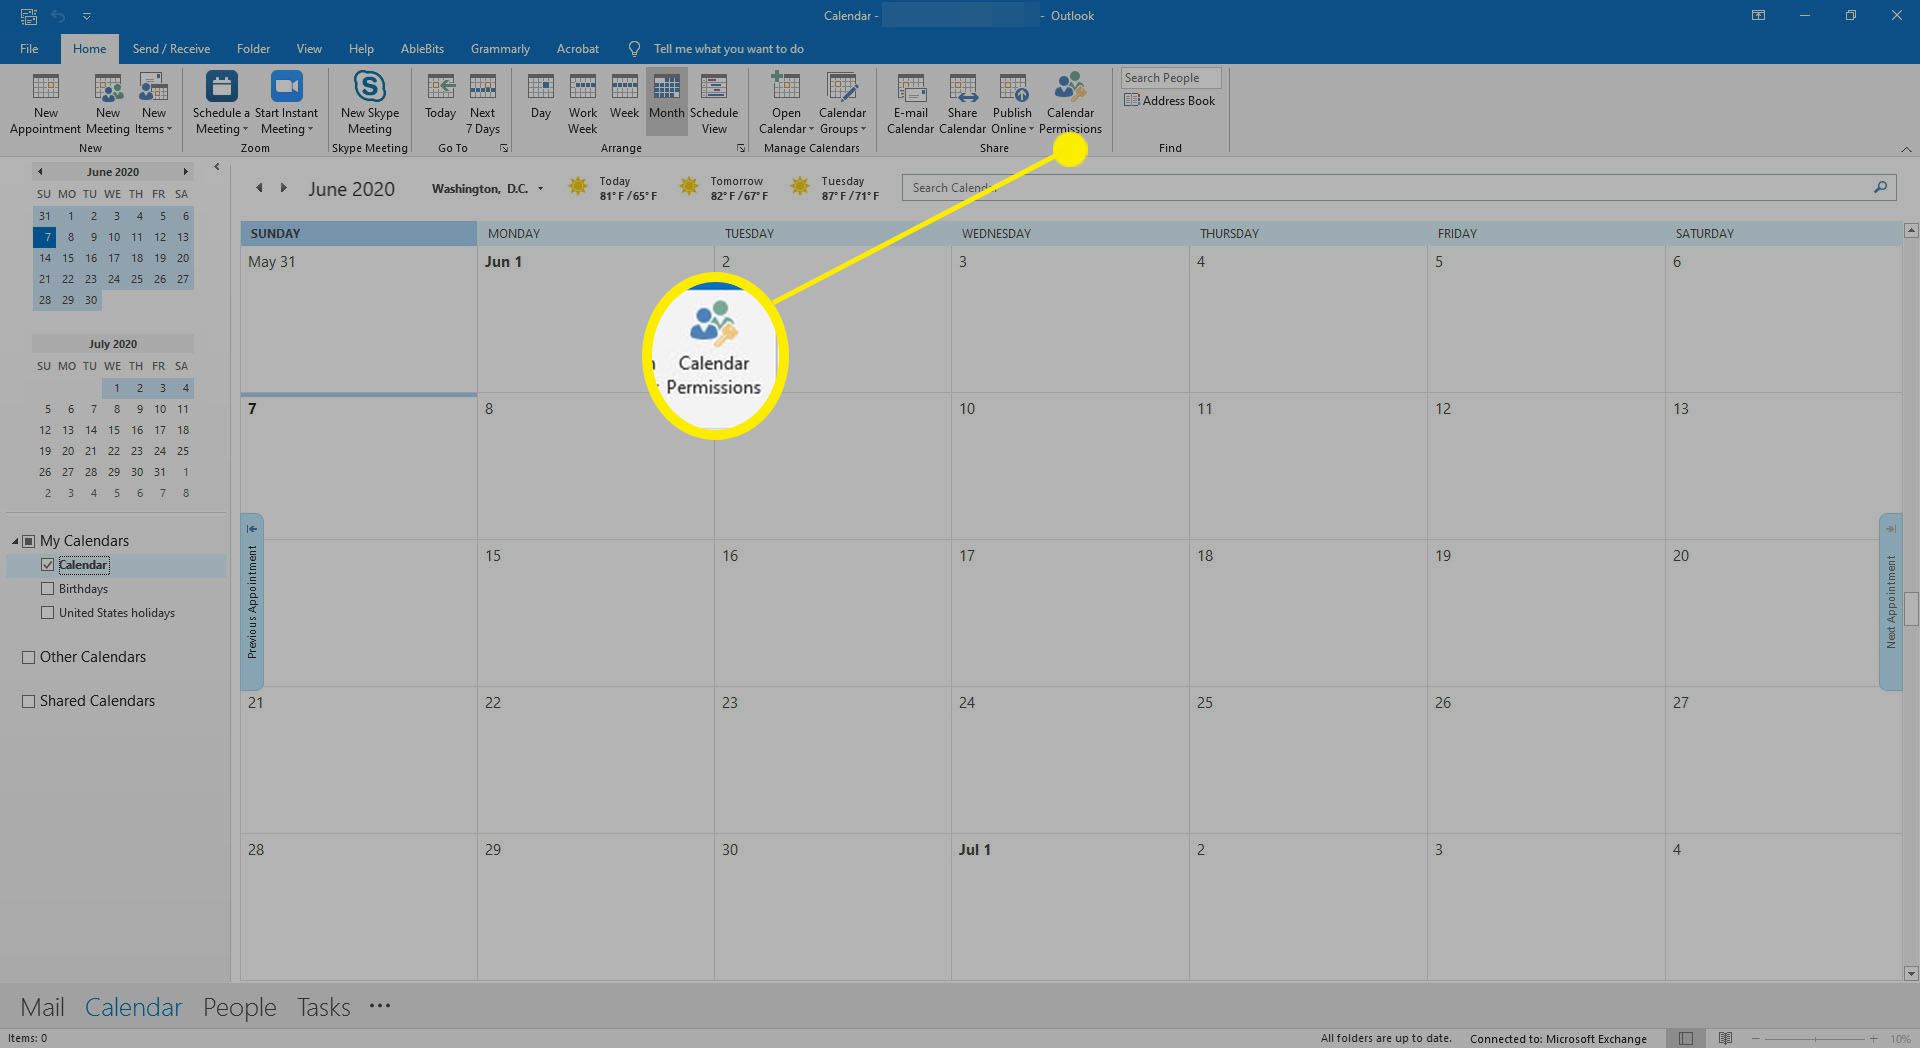Screen dimensions: 1920x1048
Task: Click the Next Appointment side tab
Action: tap(1890, 602)
